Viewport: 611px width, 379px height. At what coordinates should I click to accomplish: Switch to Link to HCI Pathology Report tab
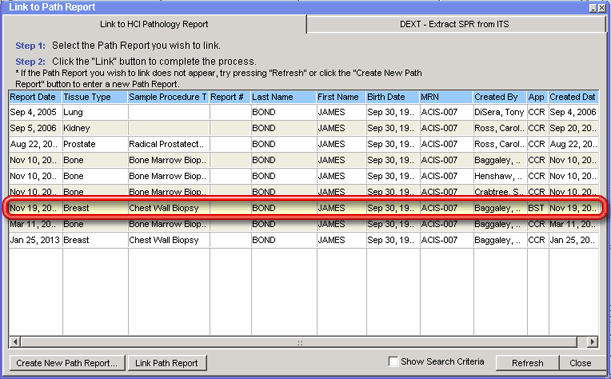coord(154,24)
